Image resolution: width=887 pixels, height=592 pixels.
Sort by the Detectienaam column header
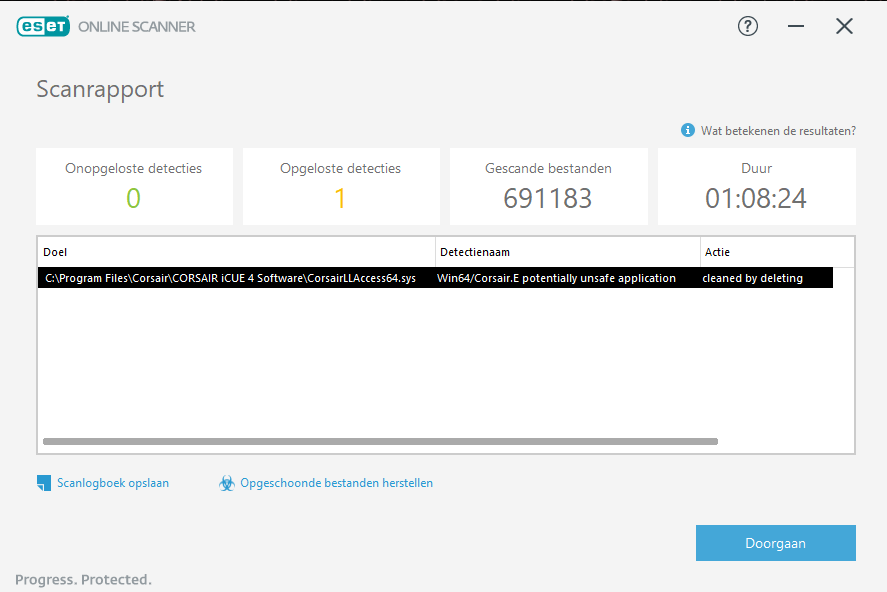tap(567, 252)
